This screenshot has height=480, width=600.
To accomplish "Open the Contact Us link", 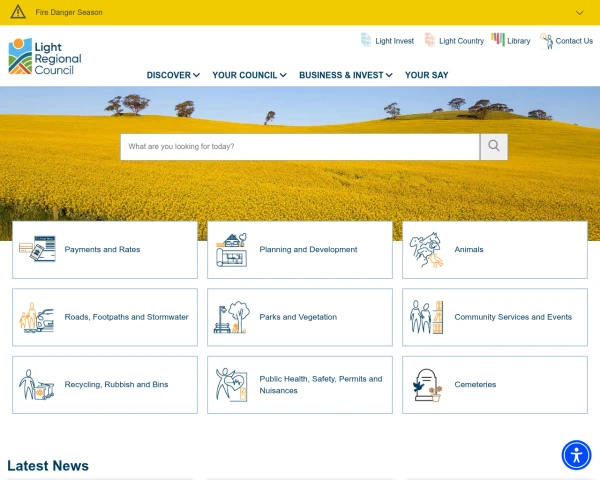I will coord(567,41).
